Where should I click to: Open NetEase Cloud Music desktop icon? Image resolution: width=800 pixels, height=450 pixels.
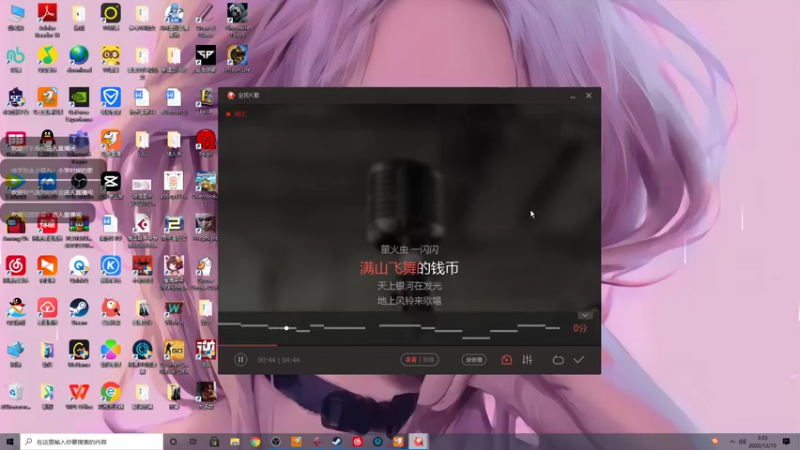point(16,269)
